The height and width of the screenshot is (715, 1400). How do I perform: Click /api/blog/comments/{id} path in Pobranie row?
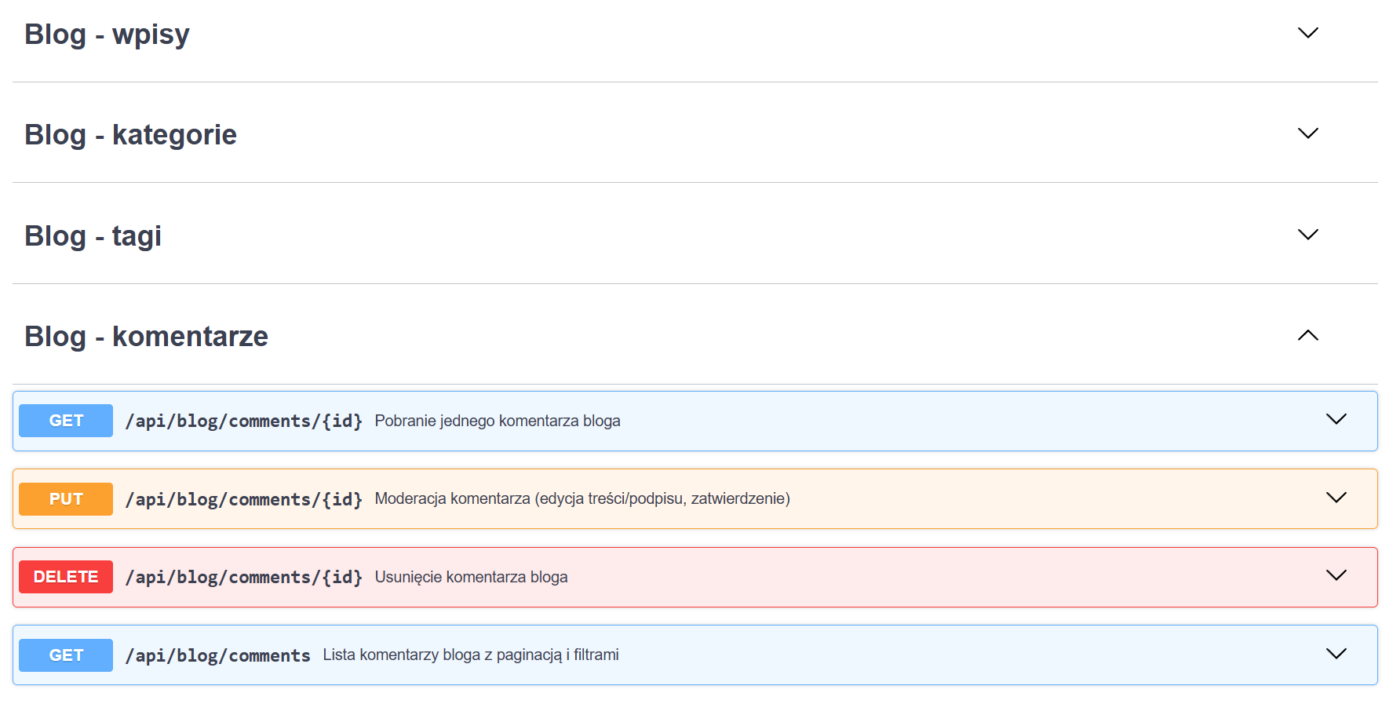pyautogui.click(x=244, y=421)
